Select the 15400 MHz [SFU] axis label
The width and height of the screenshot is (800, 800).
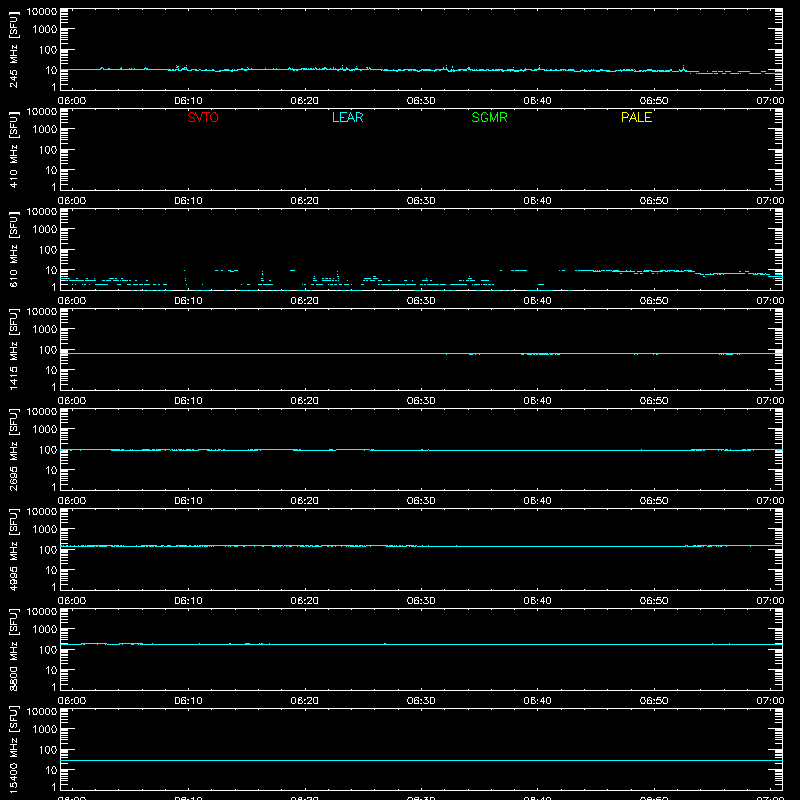tap(14, 749)
